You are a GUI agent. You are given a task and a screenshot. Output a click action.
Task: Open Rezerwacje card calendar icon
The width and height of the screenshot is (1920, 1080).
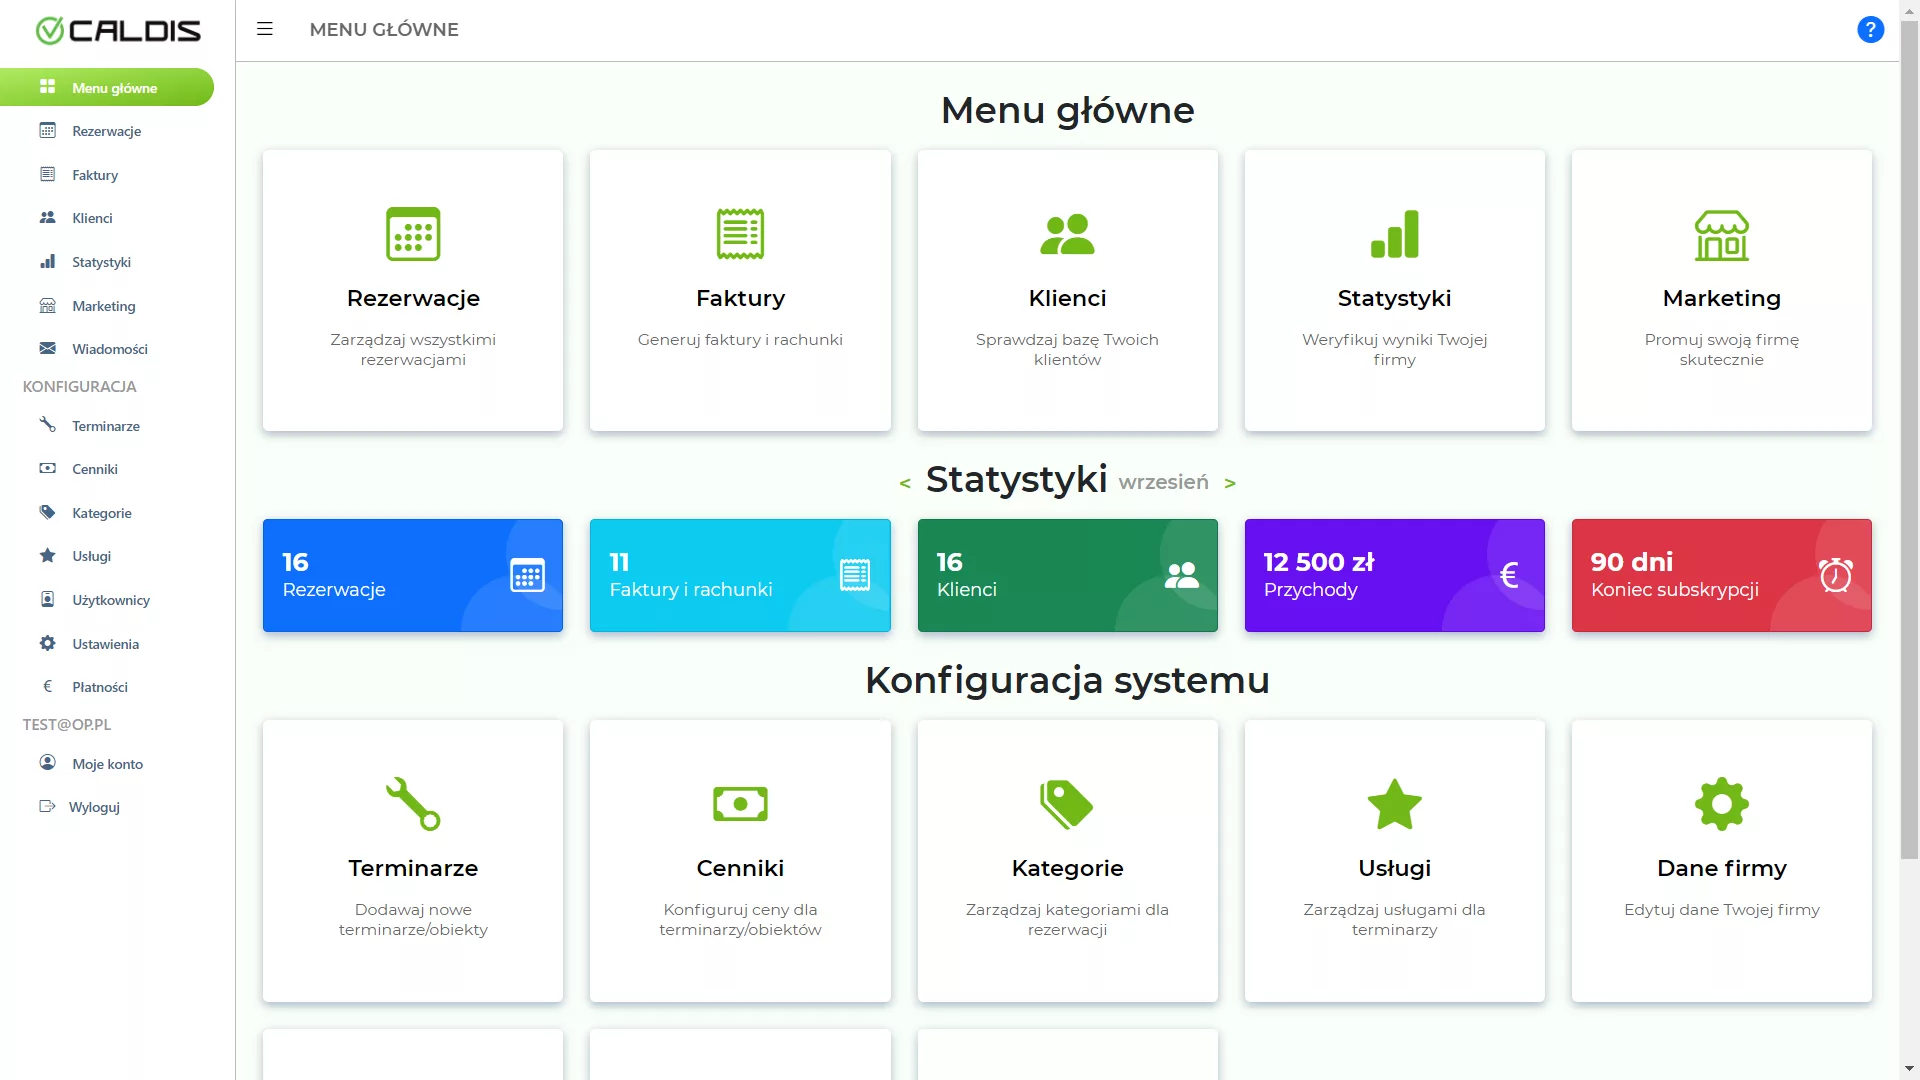point(413,234)
